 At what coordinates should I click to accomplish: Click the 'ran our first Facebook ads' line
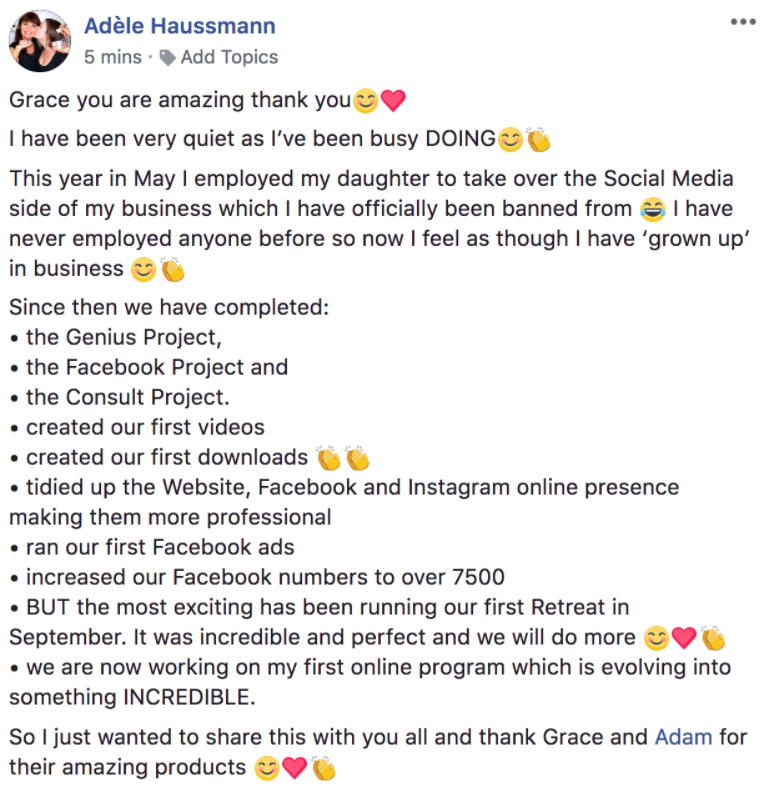pyautogui.click(x=160, y=547)
